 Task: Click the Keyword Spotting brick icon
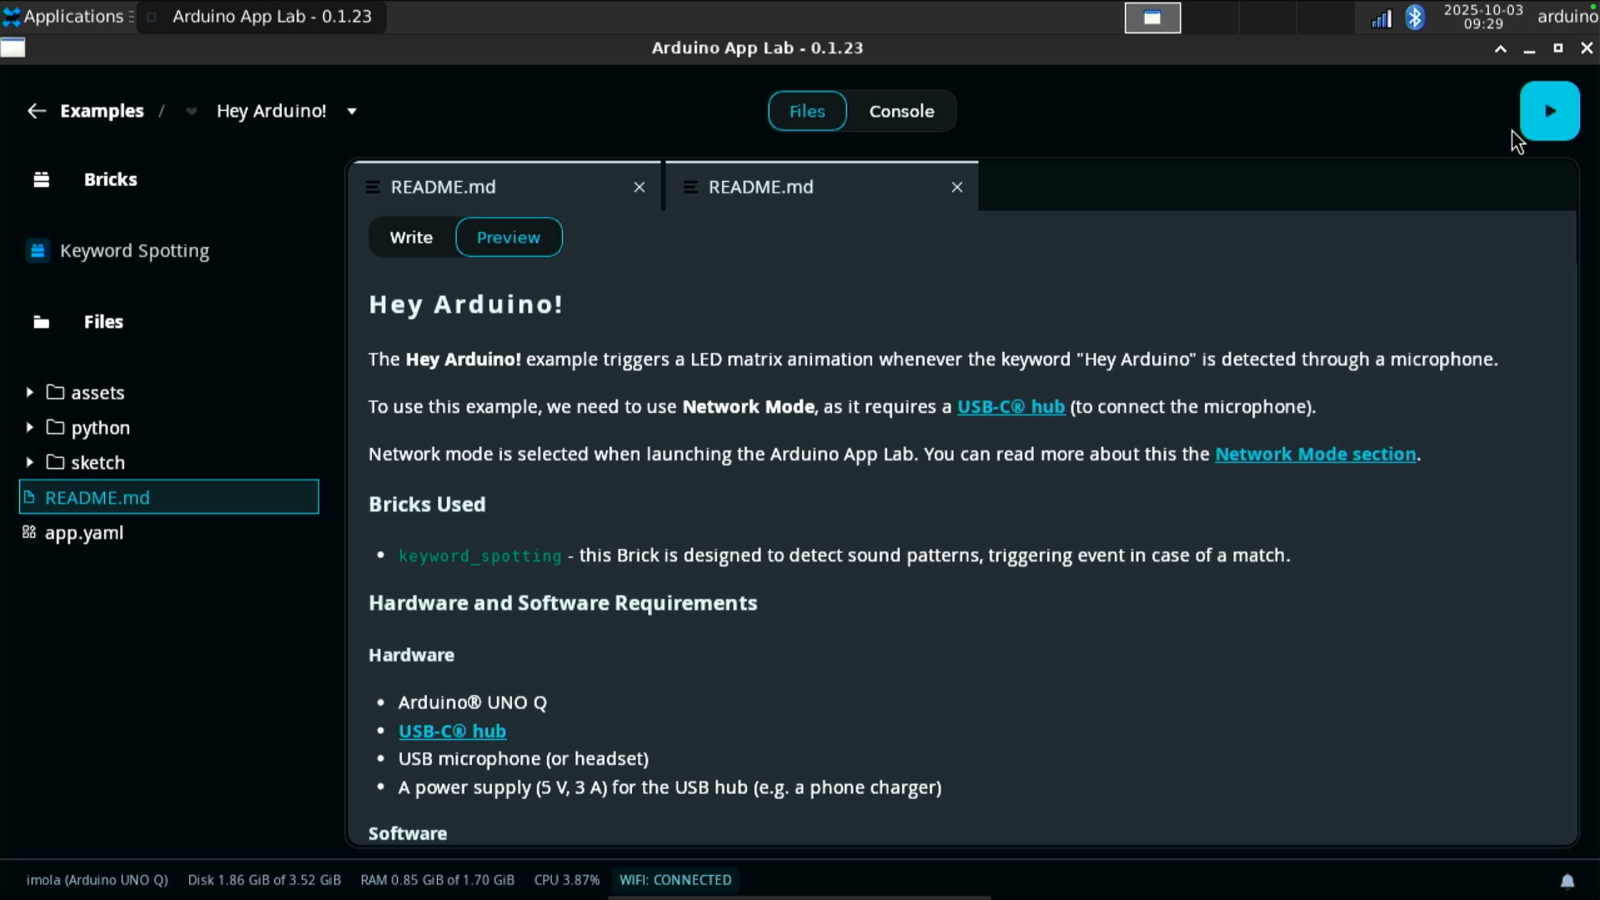tap(37, 251)
